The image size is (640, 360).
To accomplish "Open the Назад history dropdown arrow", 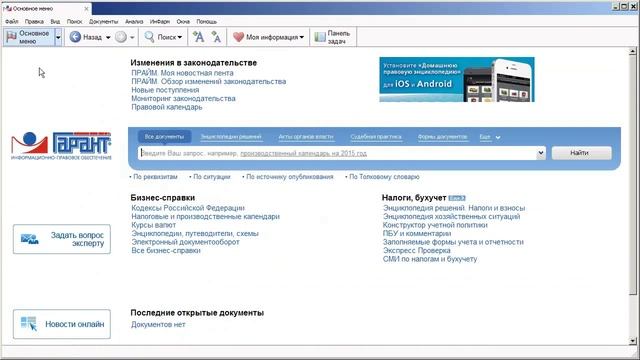I will click(108, 38).
